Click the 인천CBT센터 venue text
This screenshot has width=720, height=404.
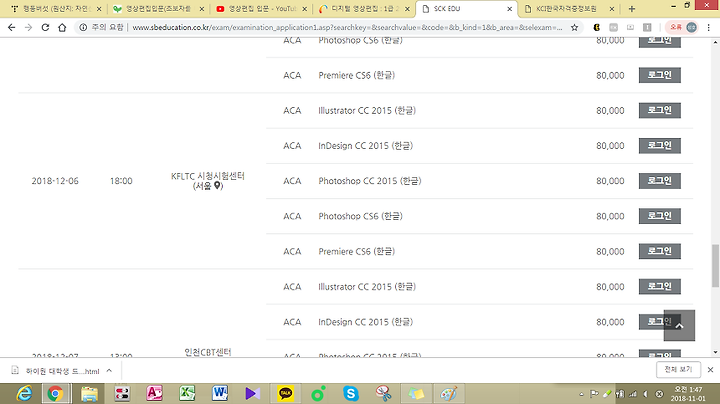pos(208,352)
